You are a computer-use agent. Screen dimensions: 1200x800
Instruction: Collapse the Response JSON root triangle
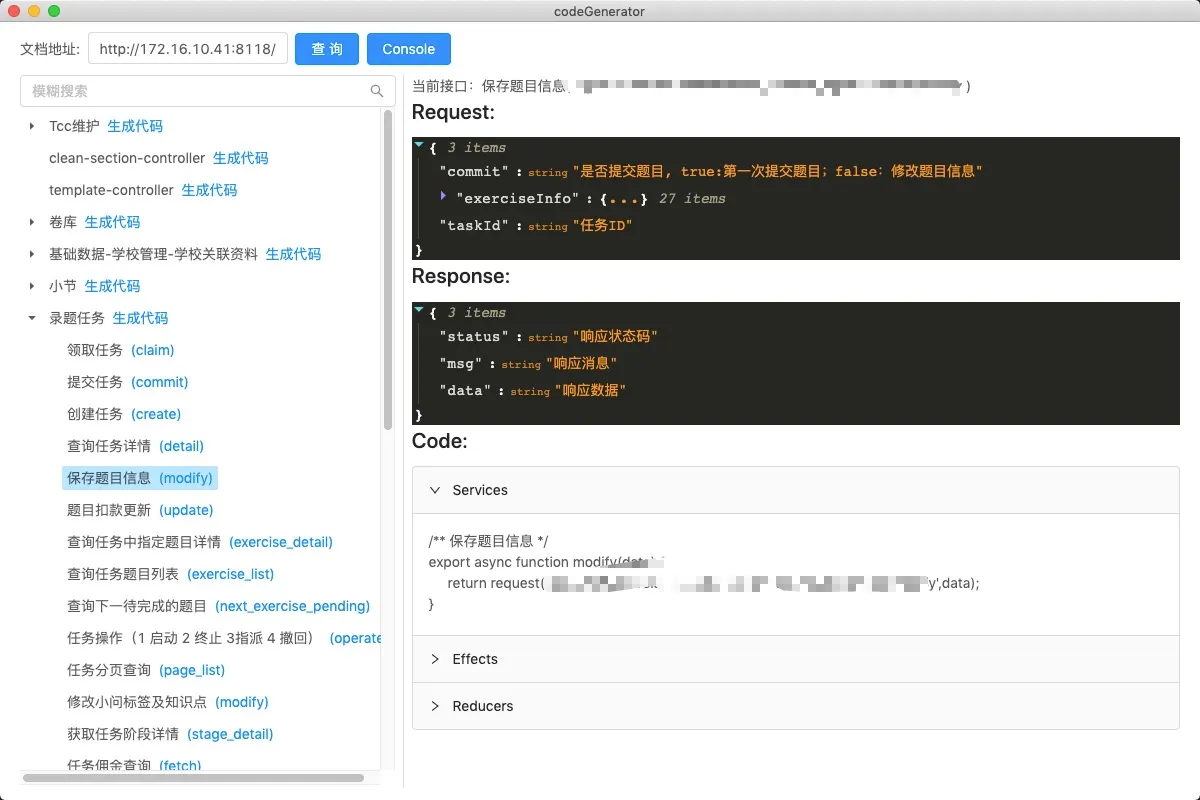(419, 310)
